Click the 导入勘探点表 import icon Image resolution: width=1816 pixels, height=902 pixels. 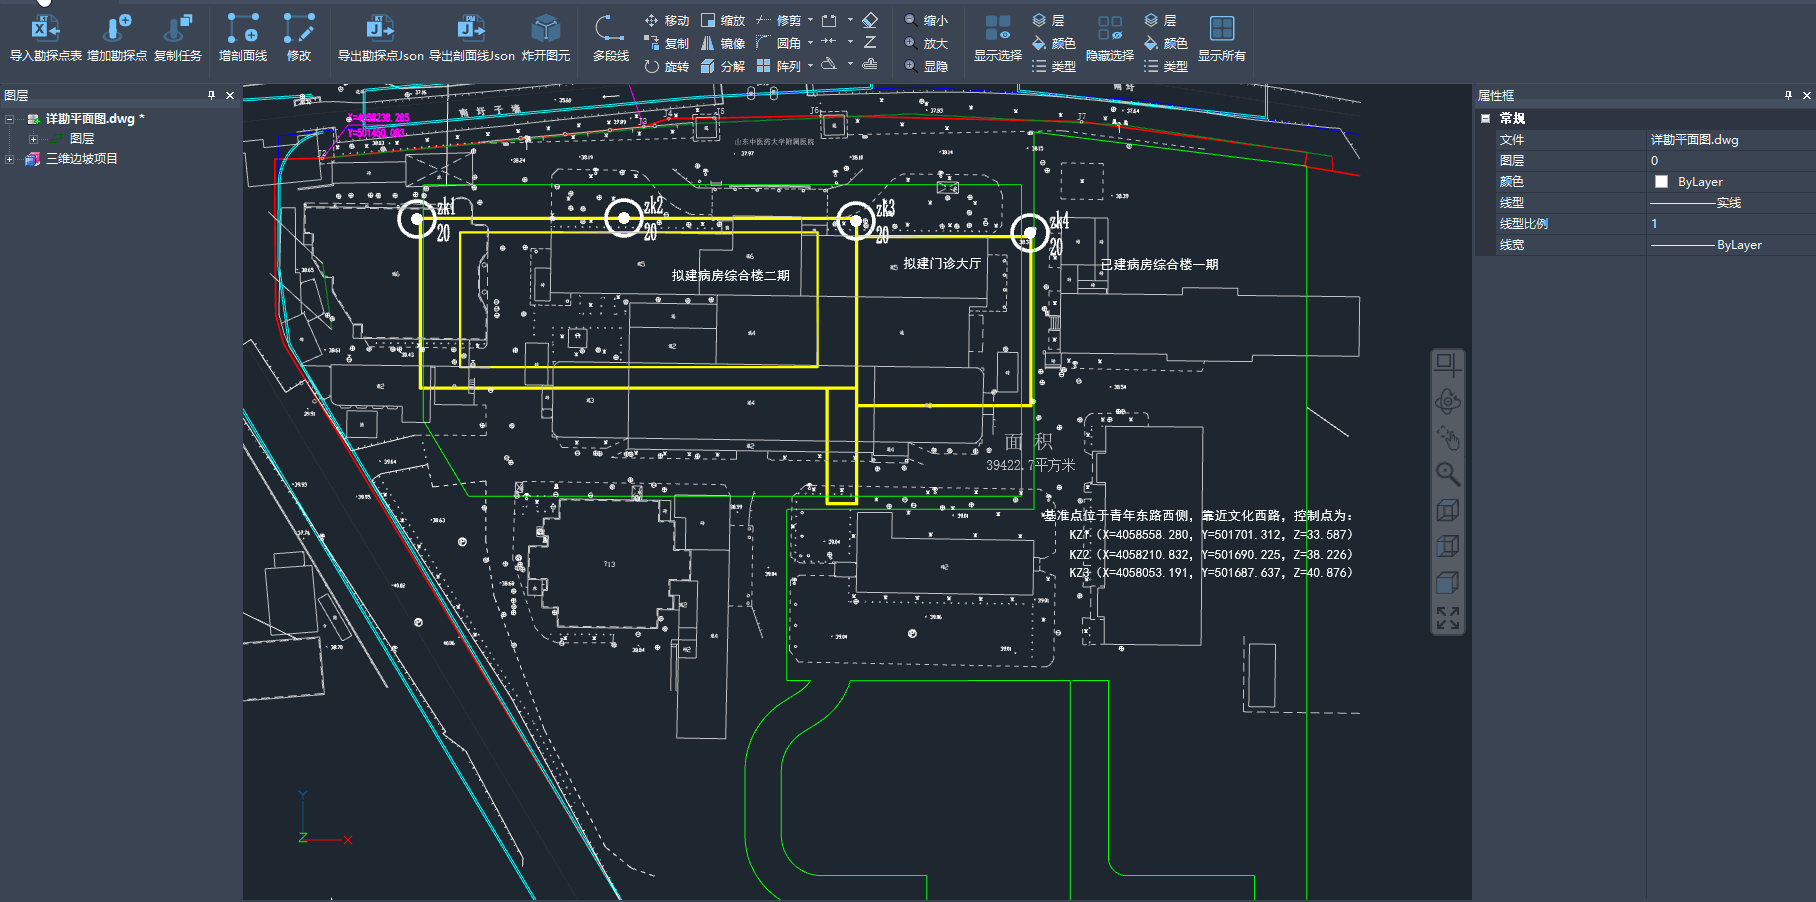(x=45, y=37)
